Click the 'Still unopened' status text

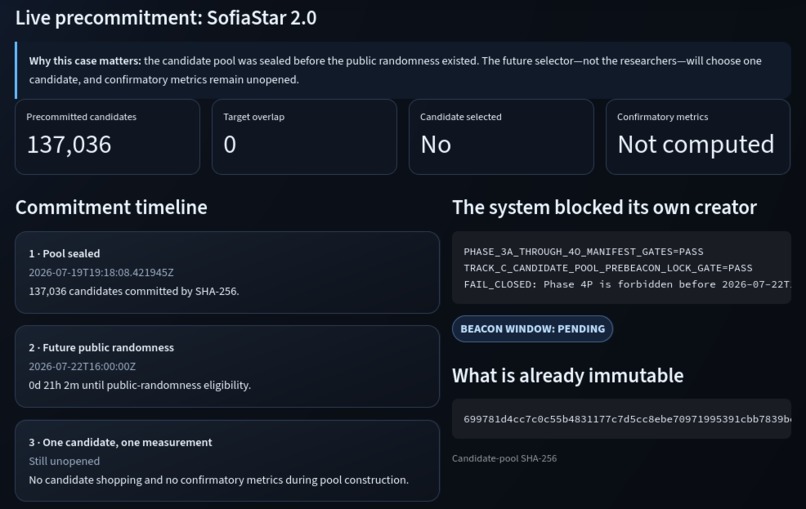click(x=64, y=461)
